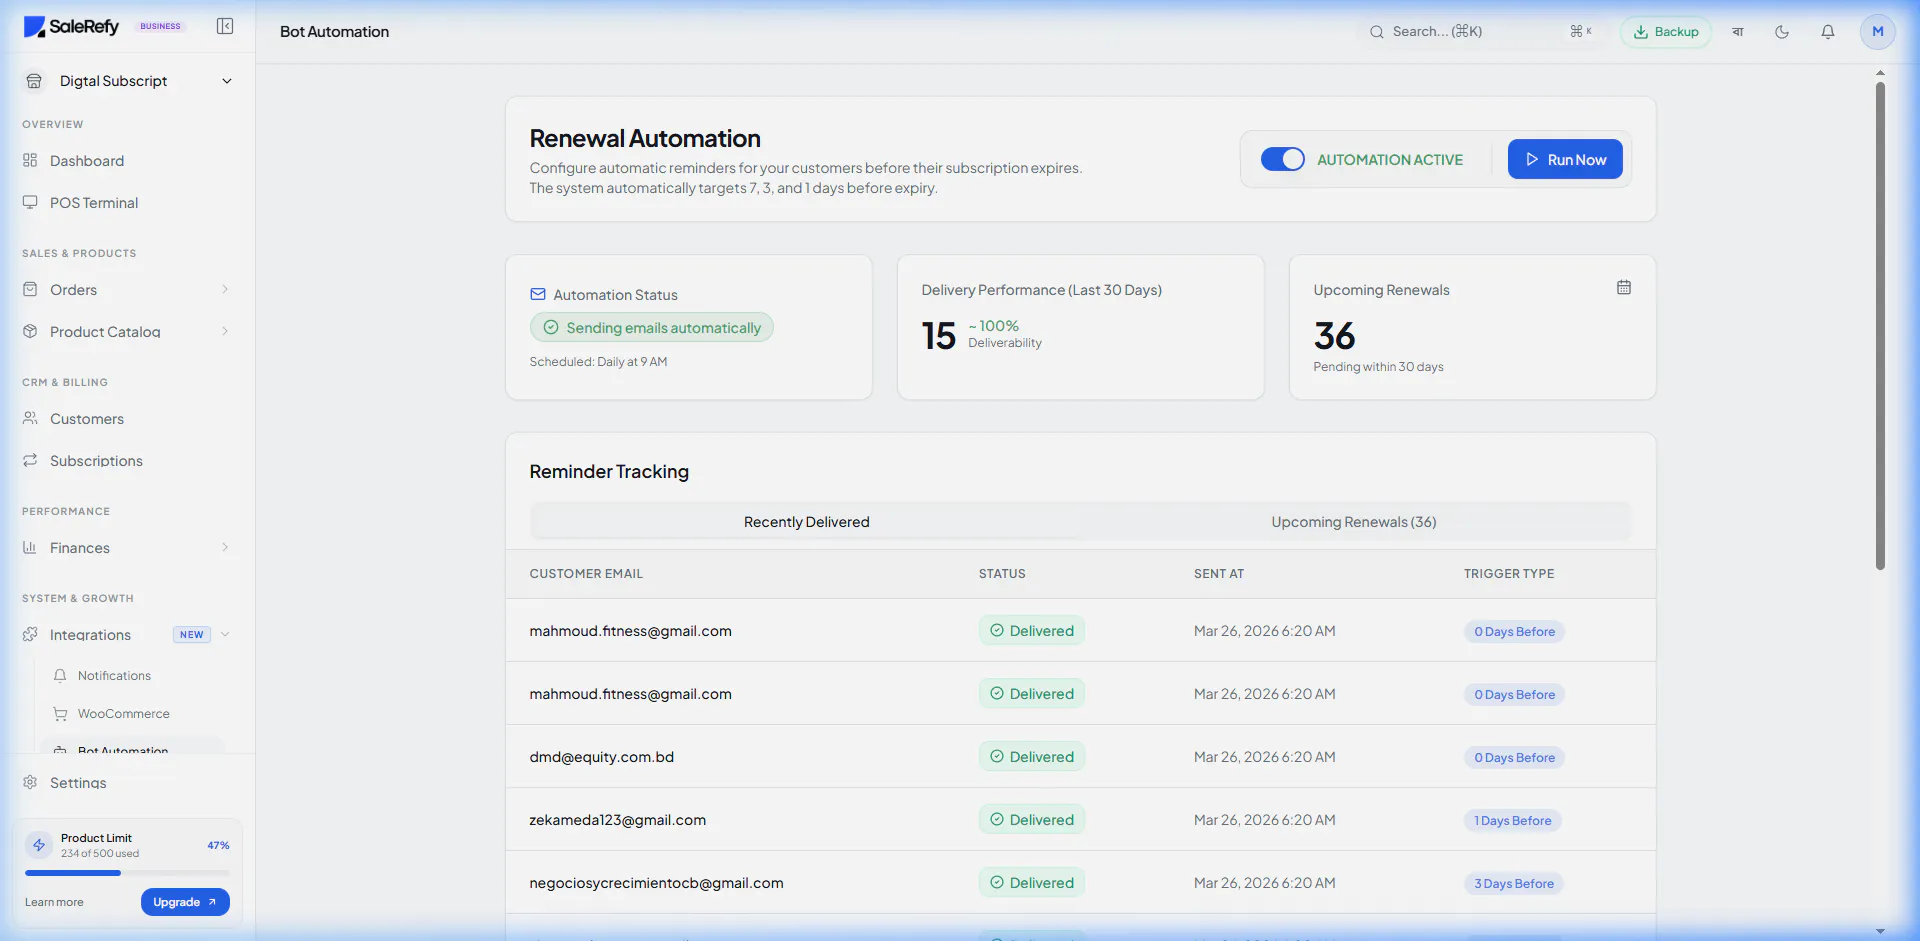Click the Product Limit progress bar
This screenshot has height=941, width=1920.
pos(127,873)
